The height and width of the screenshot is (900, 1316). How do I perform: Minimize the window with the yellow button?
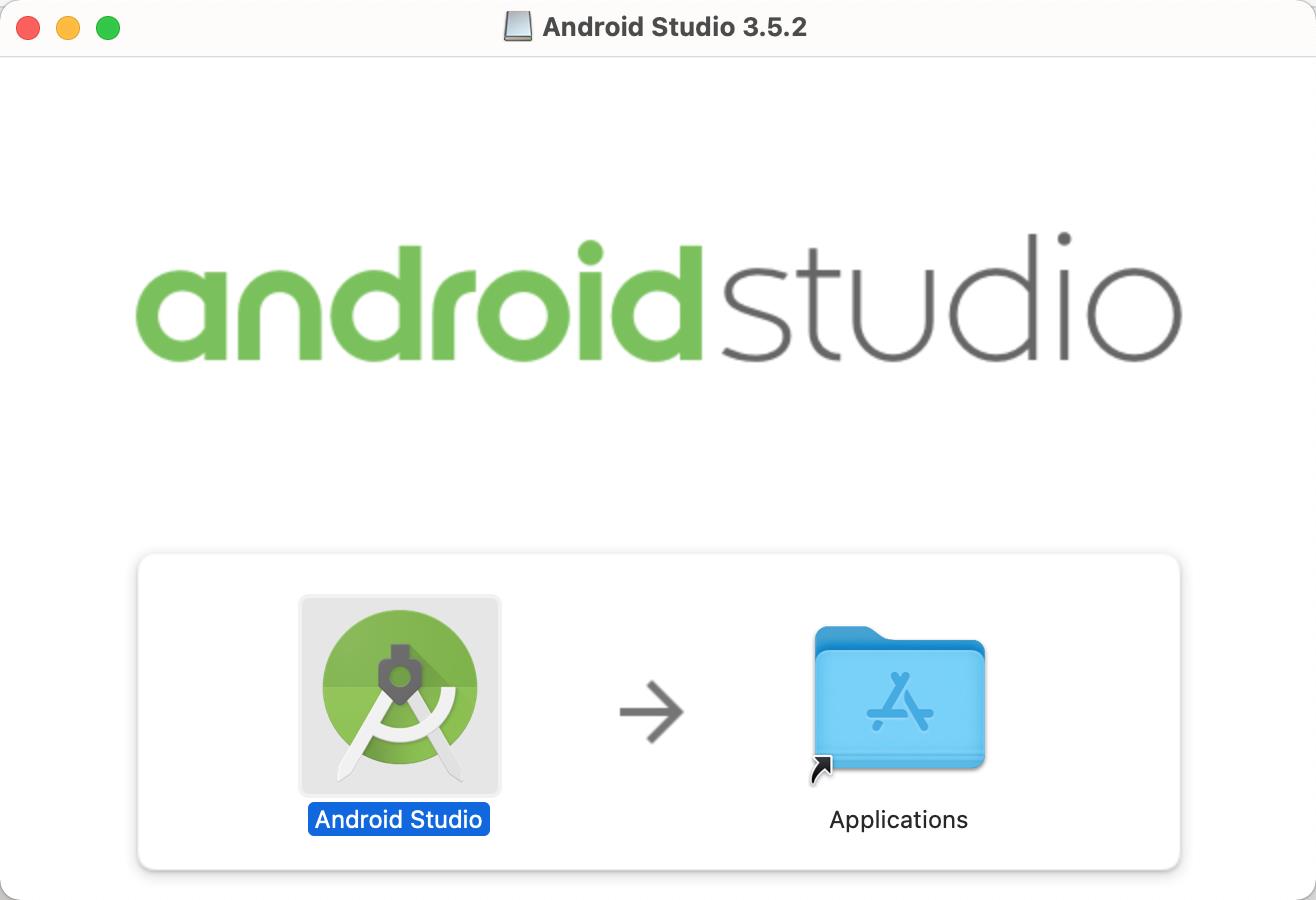tap(68, 28)
